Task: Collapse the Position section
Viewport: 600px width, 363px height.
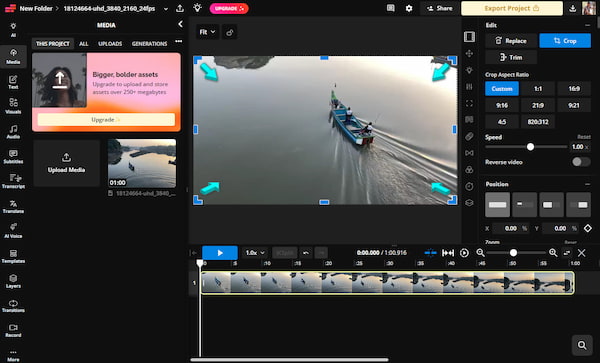Action: (x=587, y=184)
